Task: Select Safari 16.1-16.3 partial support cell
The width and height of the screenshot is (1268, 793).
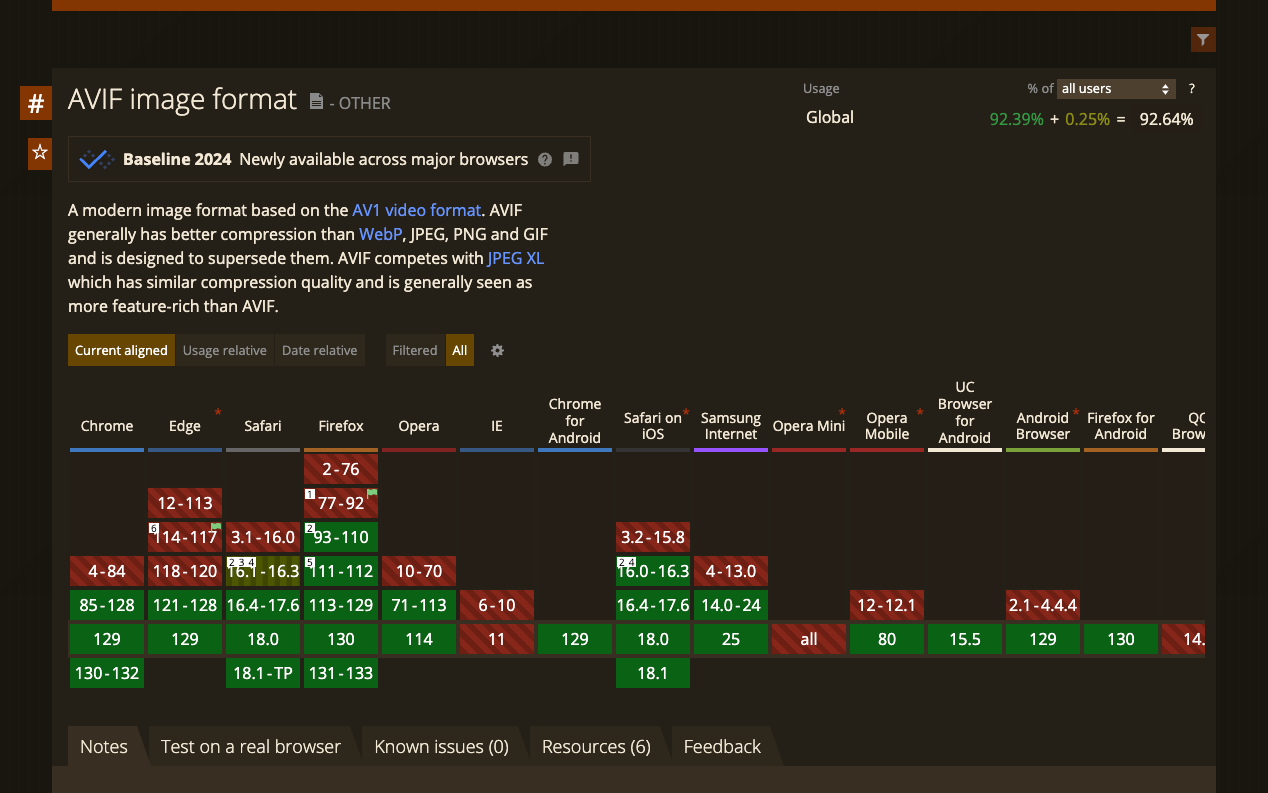Action: tap(263, 571)
